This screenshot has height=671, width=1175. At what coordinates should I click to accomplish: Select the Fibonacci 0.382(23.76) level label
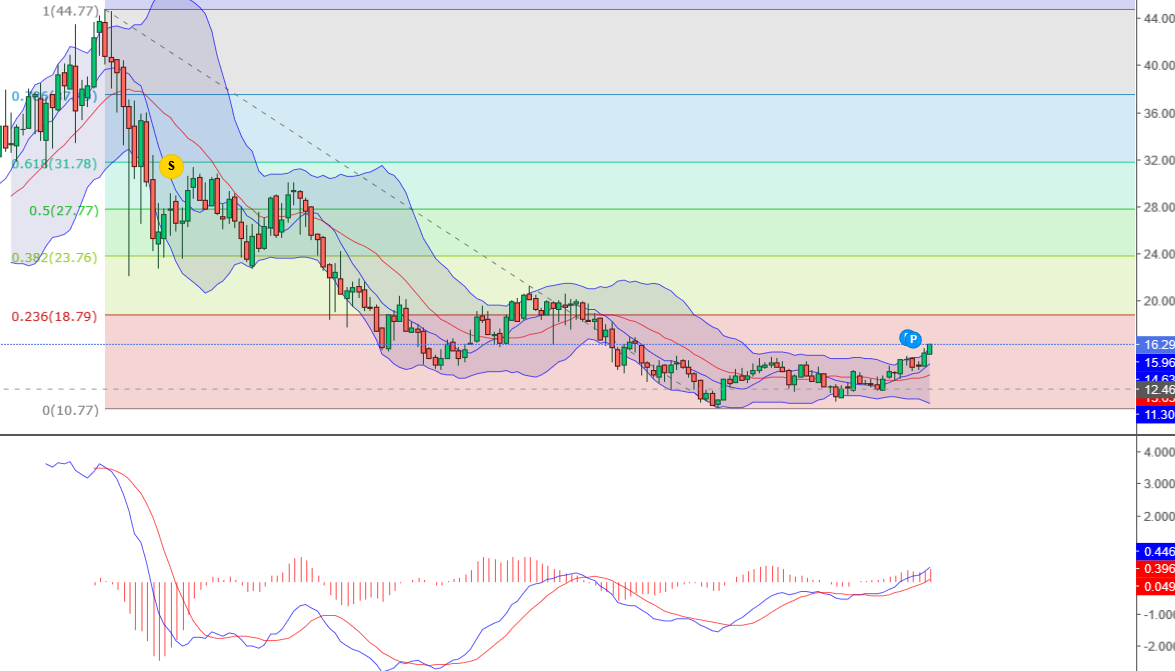(54, 257)
